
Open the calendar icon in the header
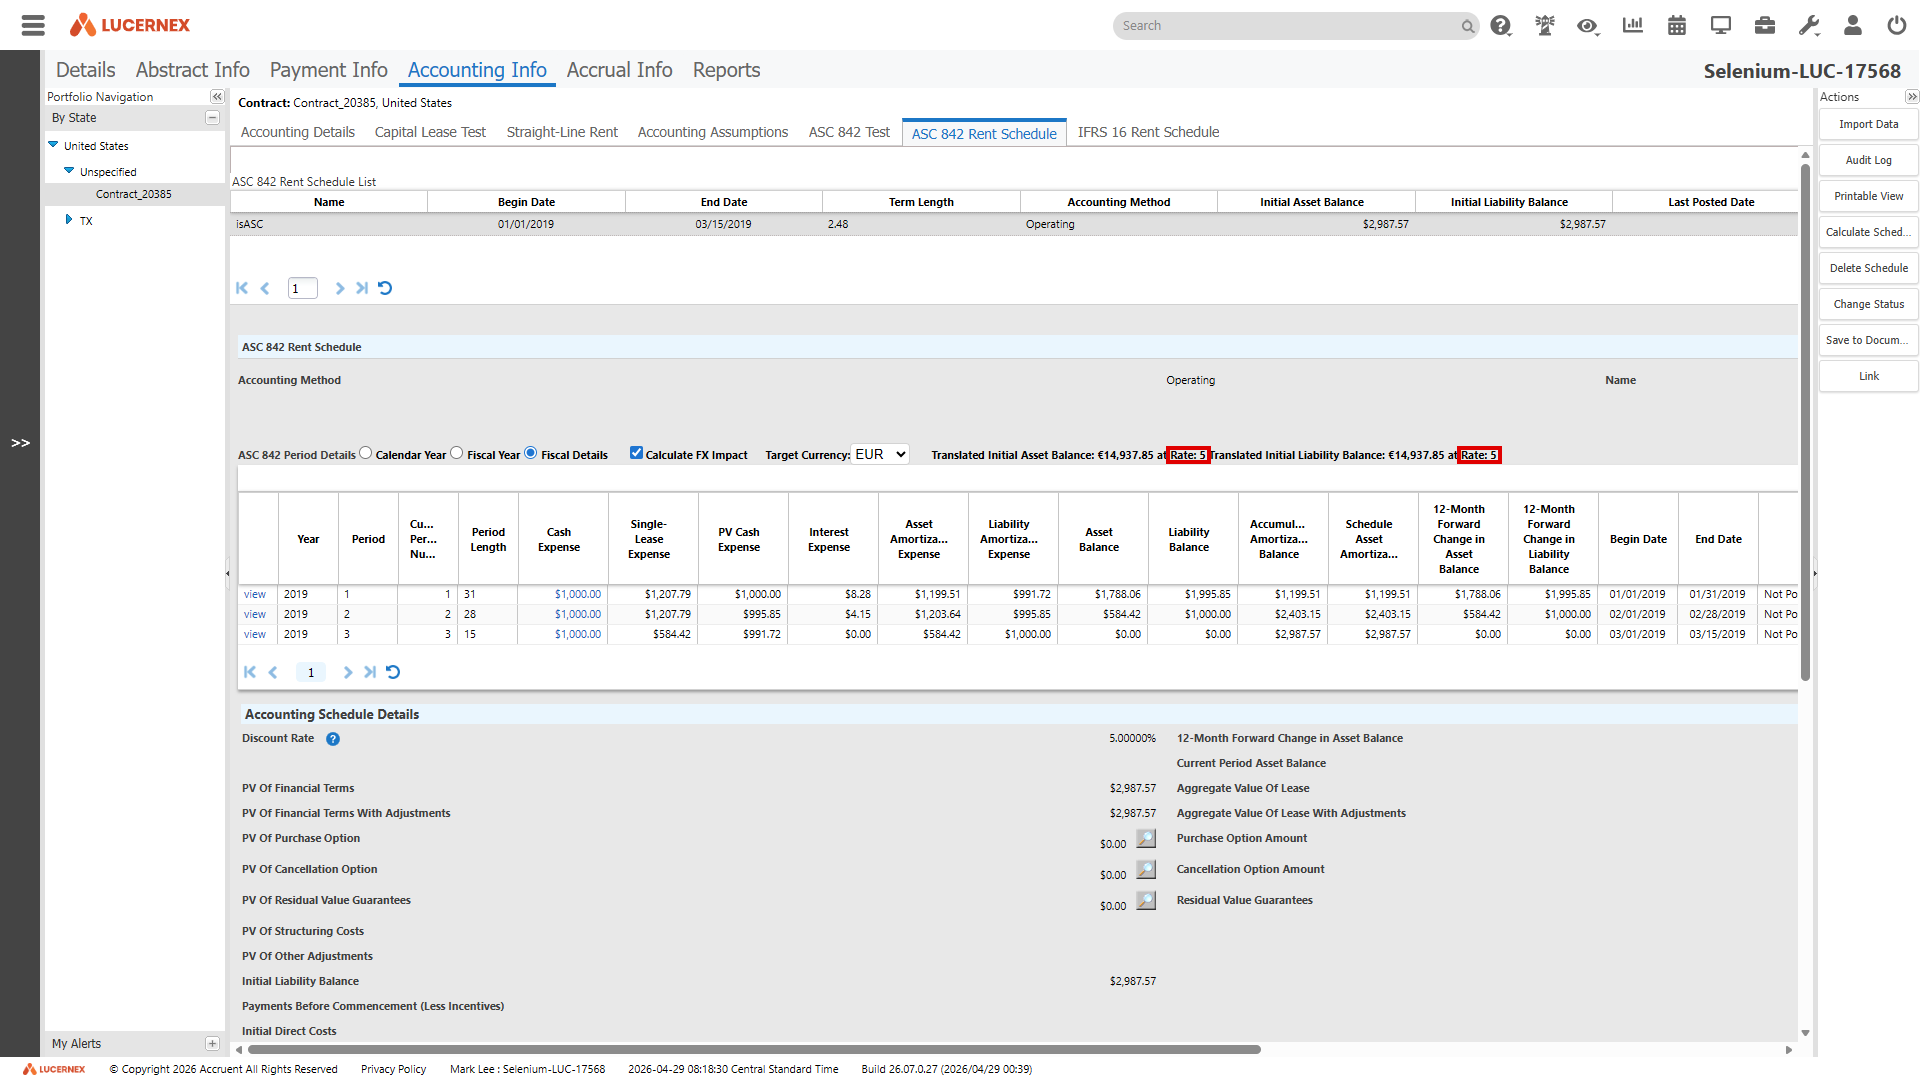click(x=1677, y=26)
